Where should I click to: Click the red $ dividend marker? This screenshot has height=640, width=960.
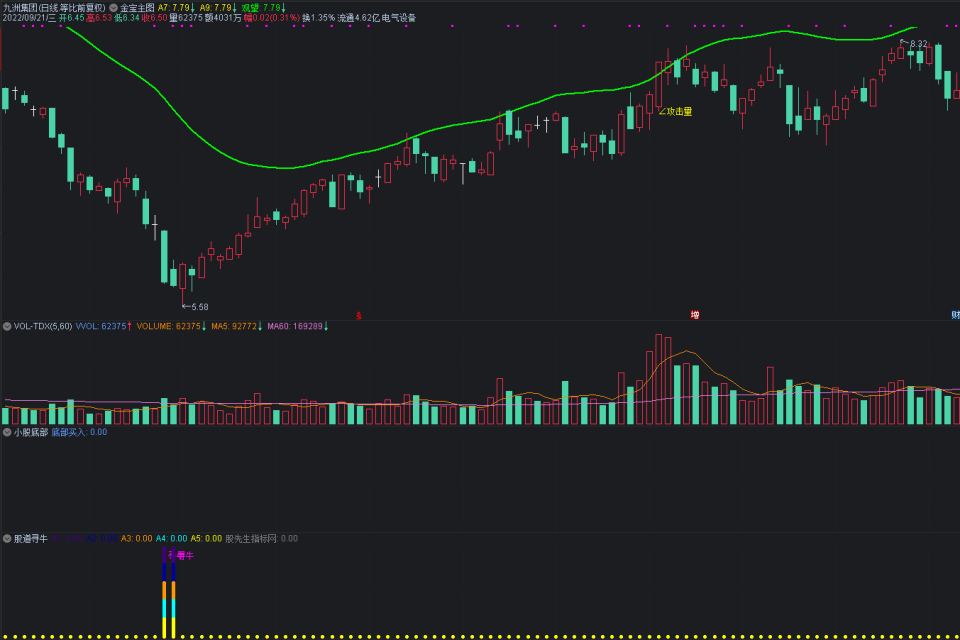359,316
